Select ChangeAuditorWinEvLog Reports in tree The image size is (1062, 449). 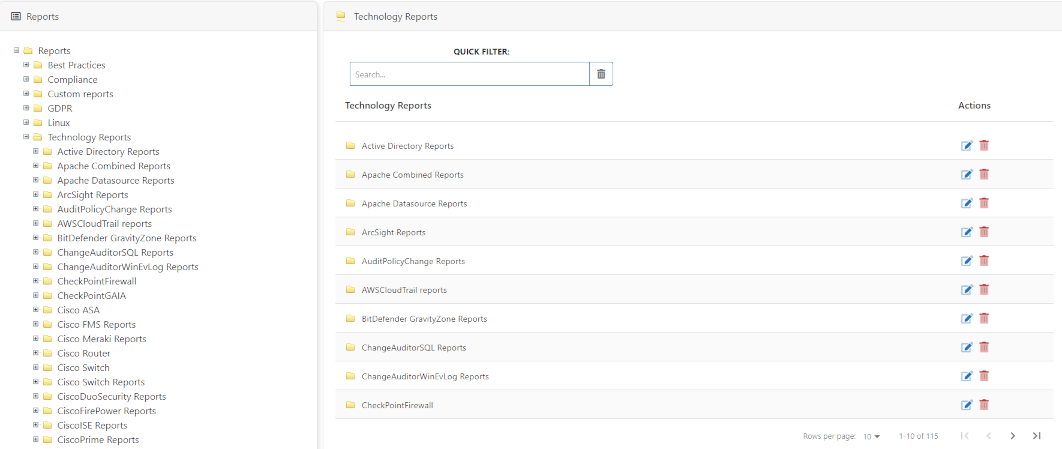point(128,267)
